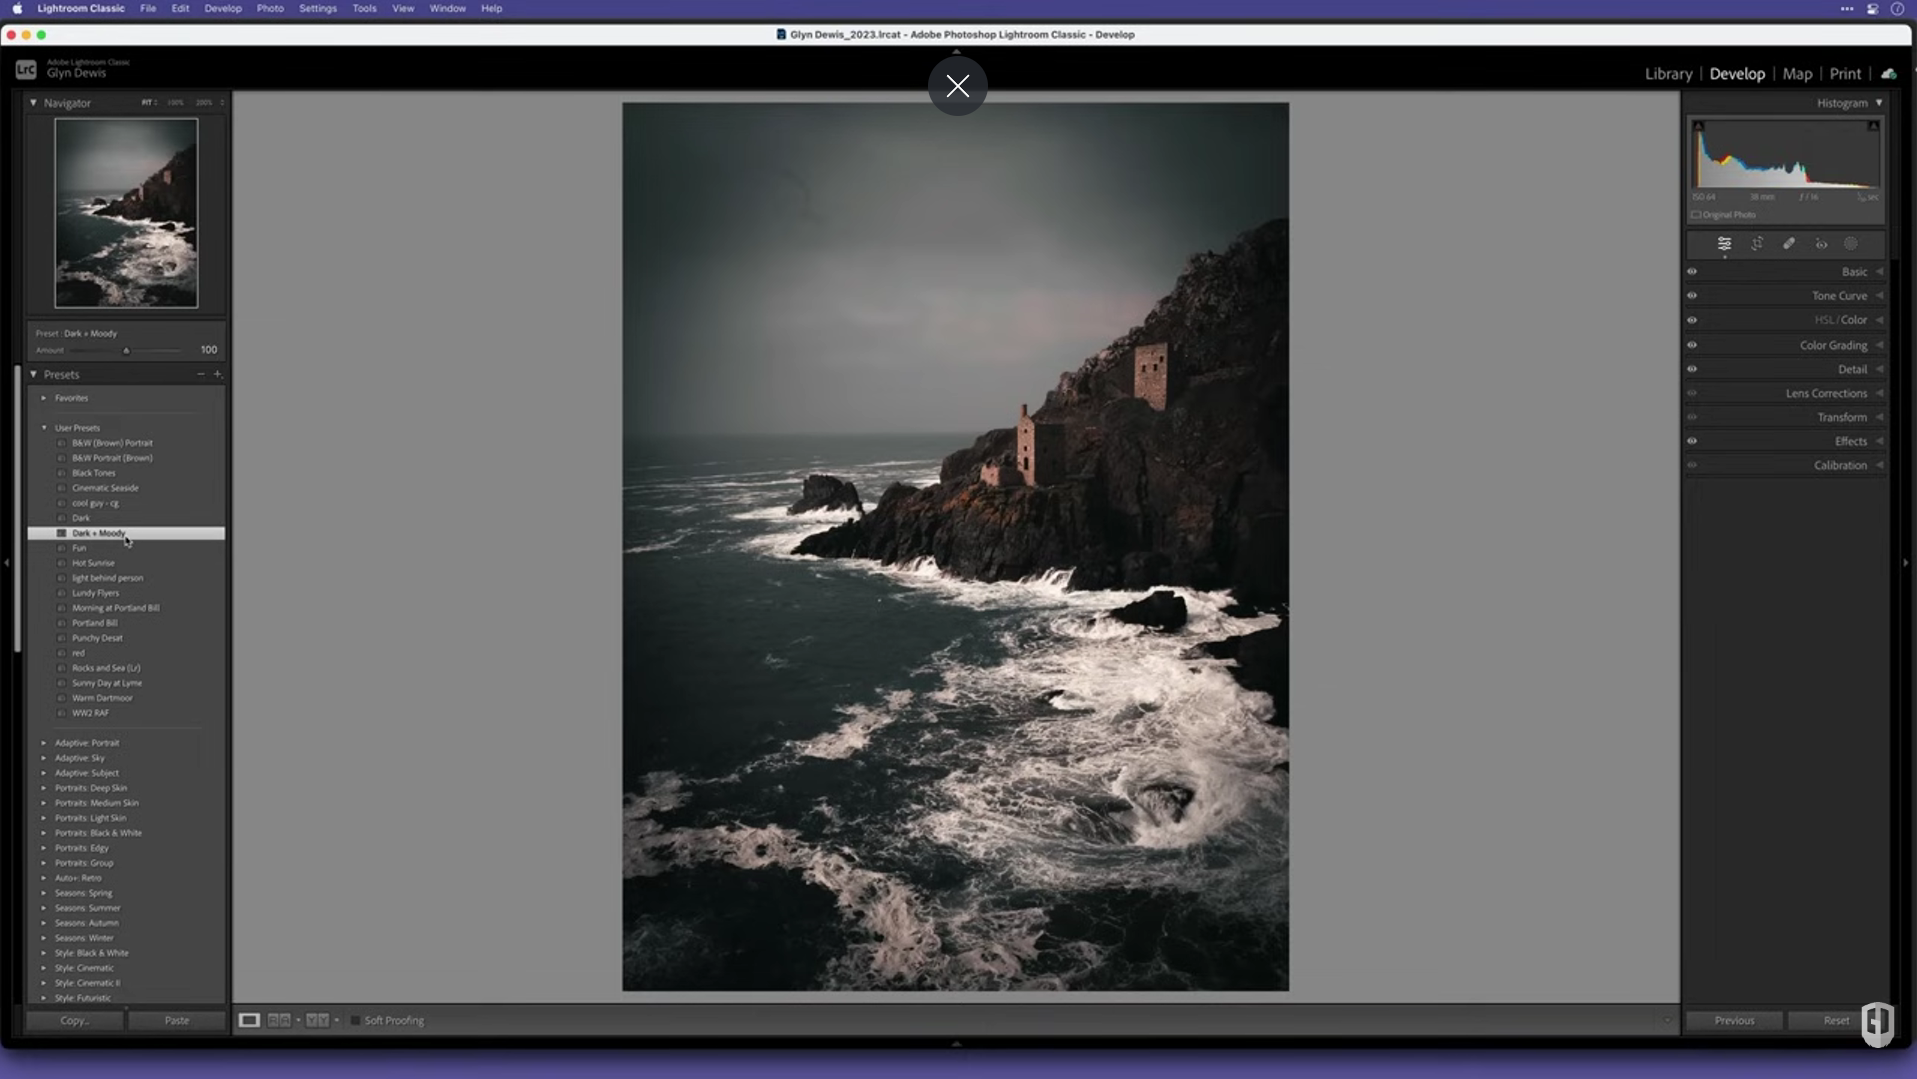Click the right panel collapse arrow
This screenshot has width=1917, height=1079.
pyautogui.click(x=1905, y=563)
